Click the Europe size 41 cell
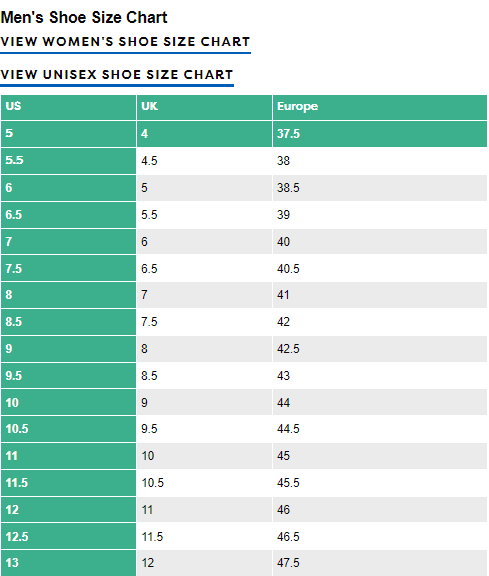This screenshot has width=489, height=576. coord(380,295)
